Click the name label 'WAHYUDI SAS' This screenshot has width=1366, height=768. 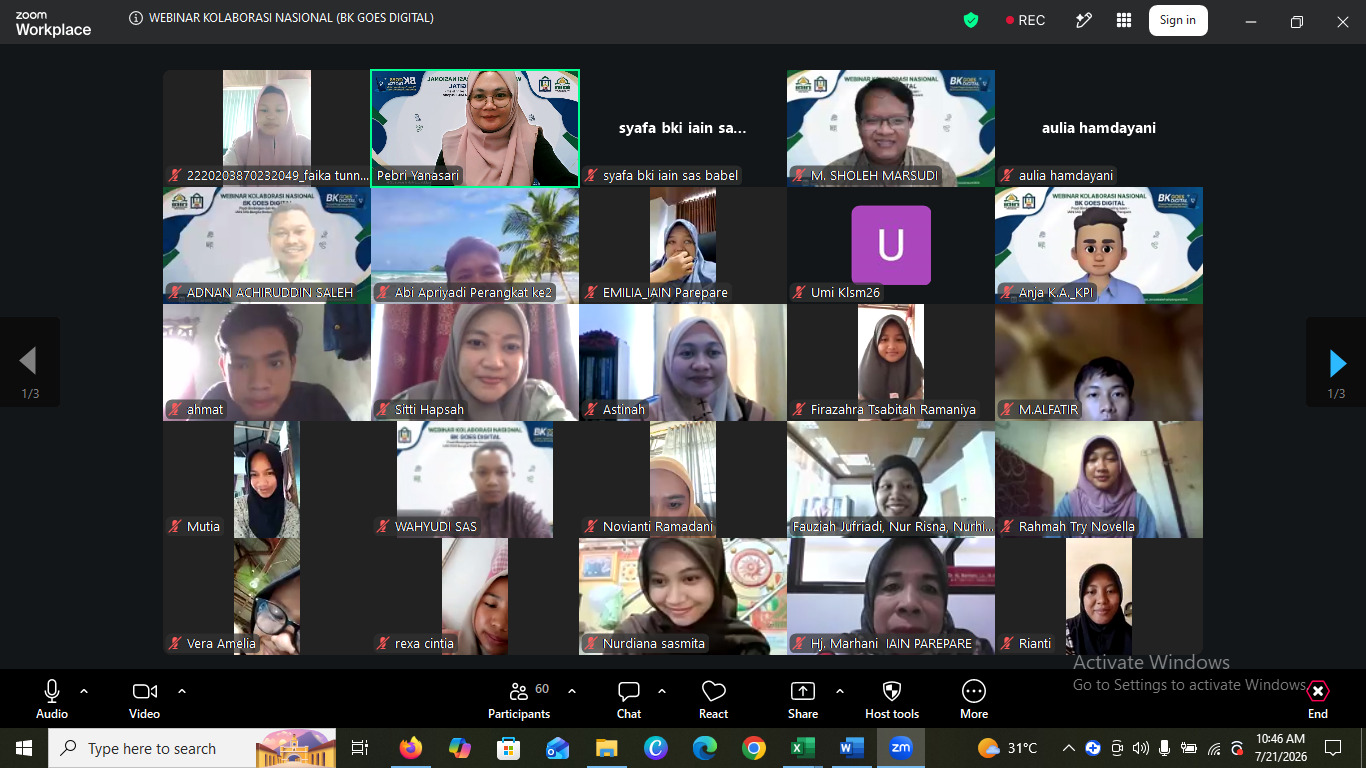click(436, 527)
